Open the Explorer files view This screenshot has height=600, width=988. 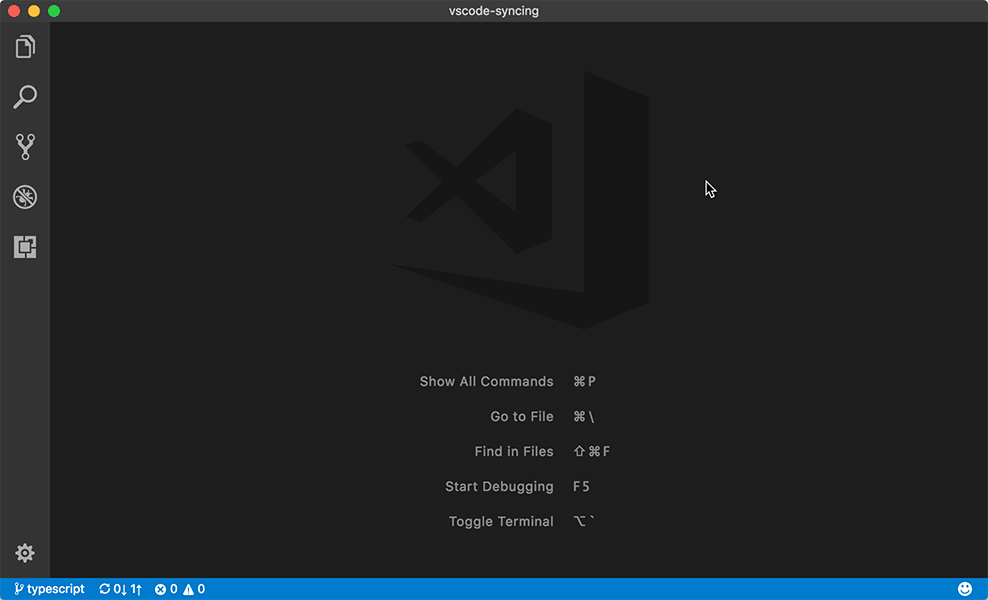[25, 47]
